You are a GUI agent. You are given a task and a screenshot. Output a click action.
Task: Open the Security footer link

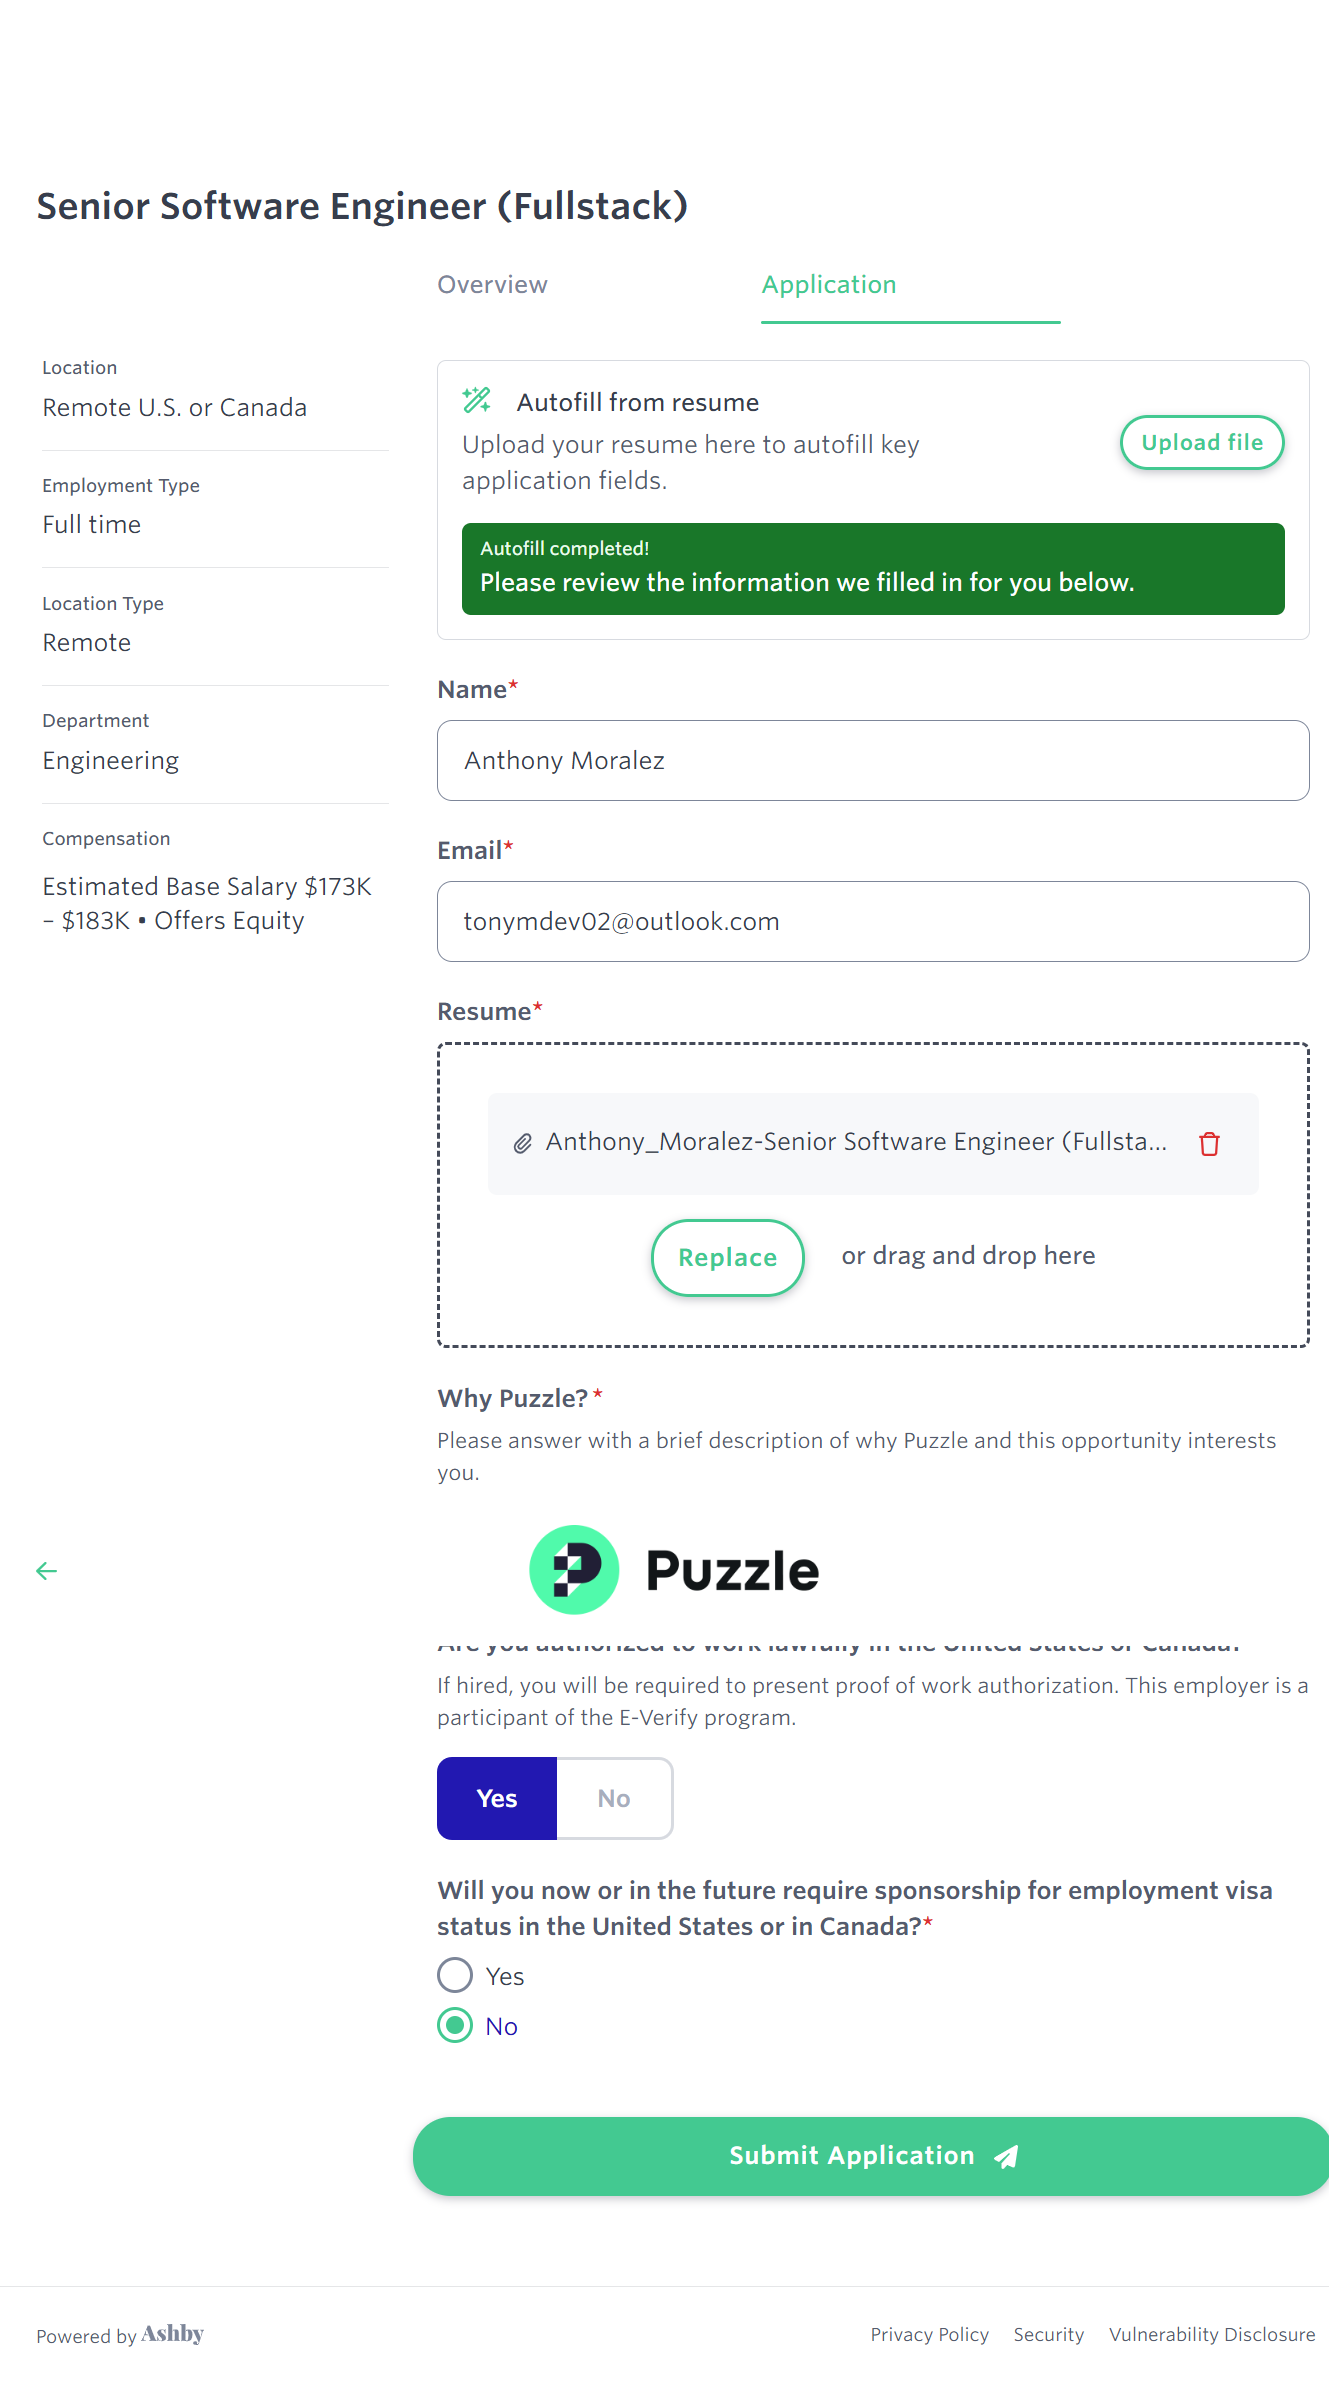click(x=1048, y=2334)
